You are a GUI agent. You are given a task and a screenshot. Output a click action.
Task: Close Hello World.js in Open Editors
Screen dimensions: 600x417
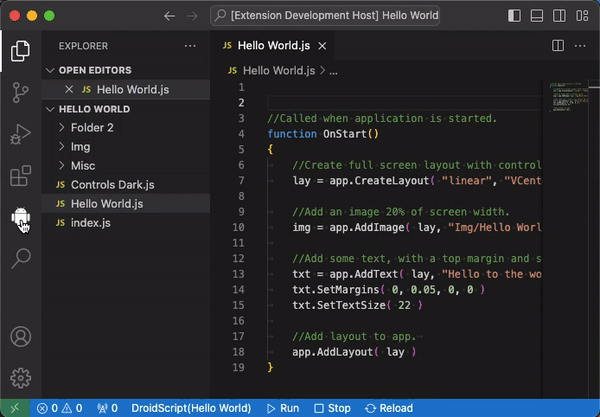pyautogui.click(x=69, y=89)
